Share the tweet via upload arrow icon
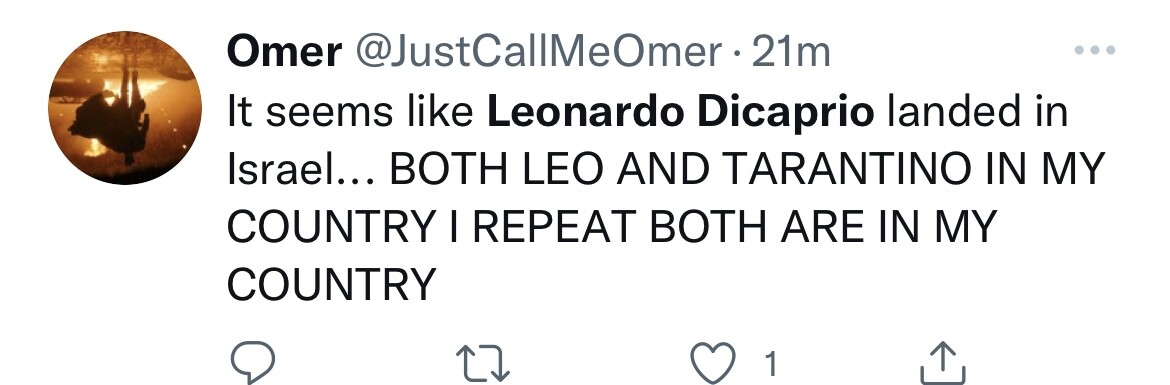Viewport: 1170px width, 385px height. 943,363
